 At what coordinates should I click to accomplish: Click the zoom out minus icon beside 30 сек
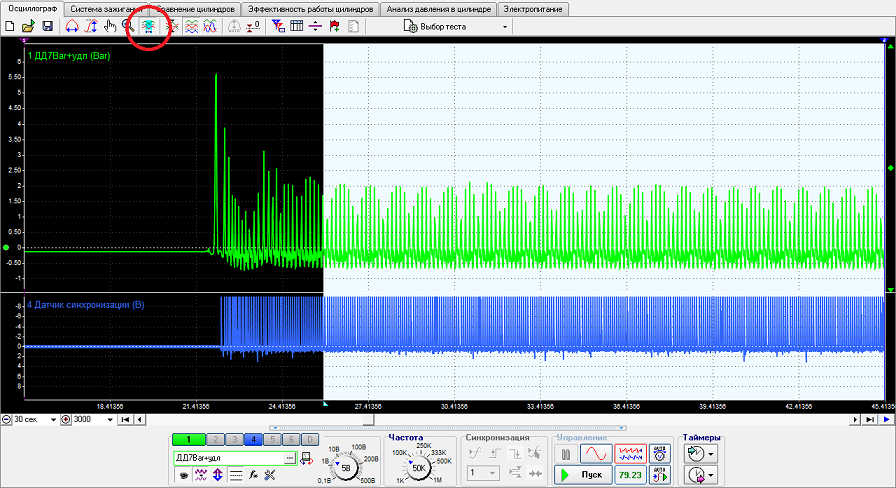[6, 419]
